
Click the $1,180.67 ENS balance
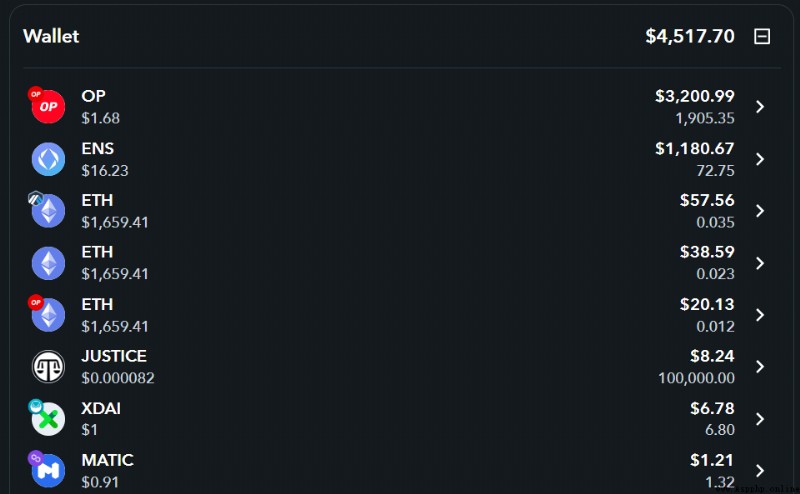695,149
